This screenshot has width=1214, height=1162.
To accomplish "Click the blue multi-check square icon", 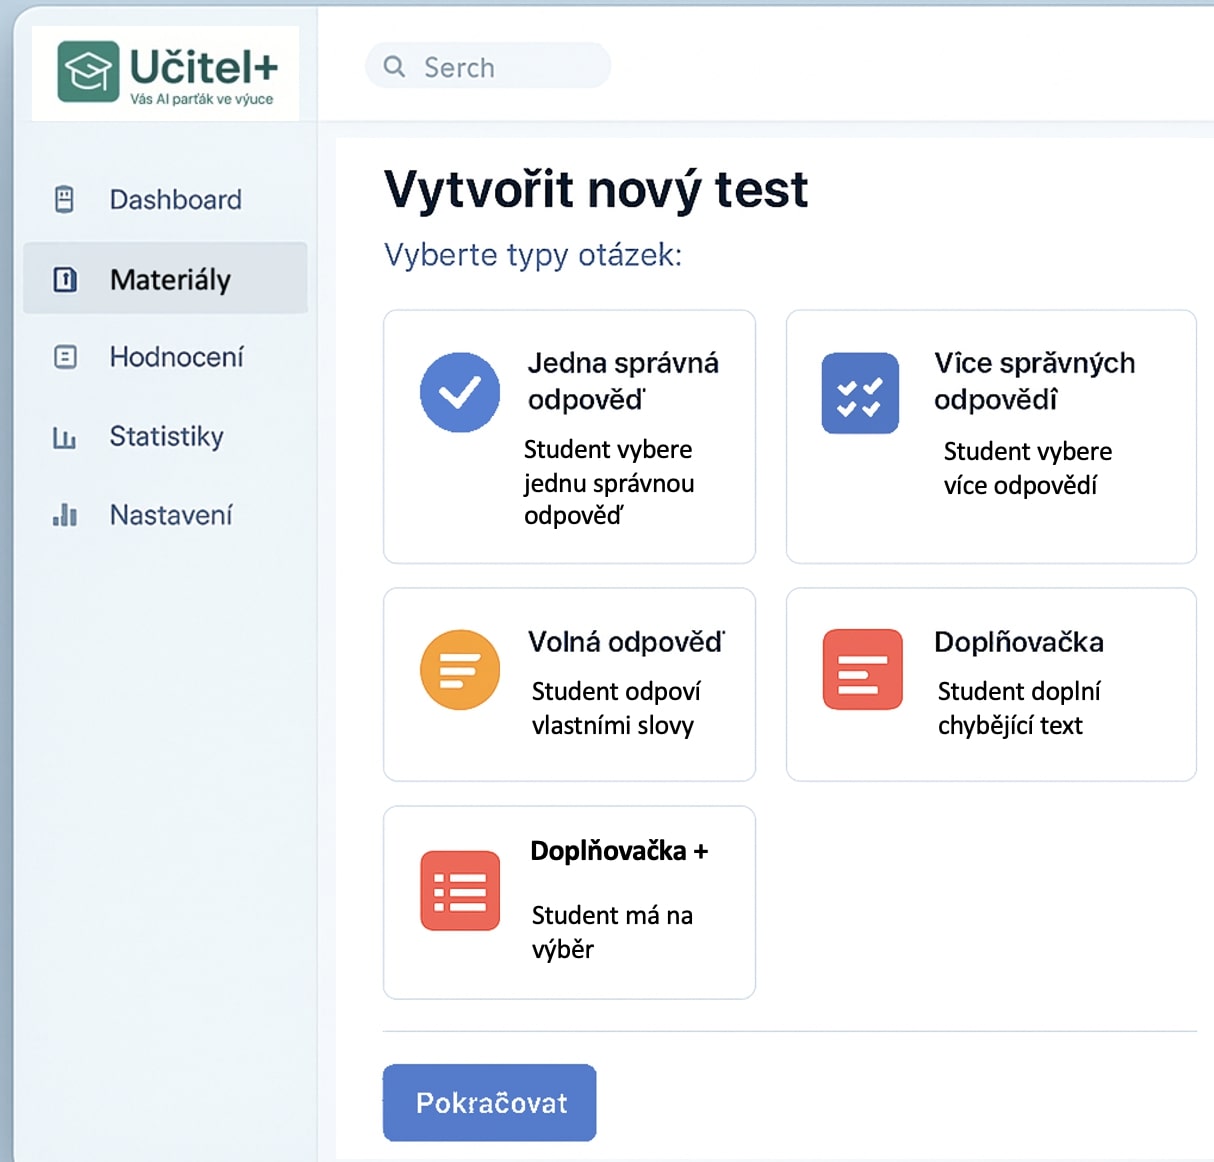I will pyautogui.click(x=860, y=393).
